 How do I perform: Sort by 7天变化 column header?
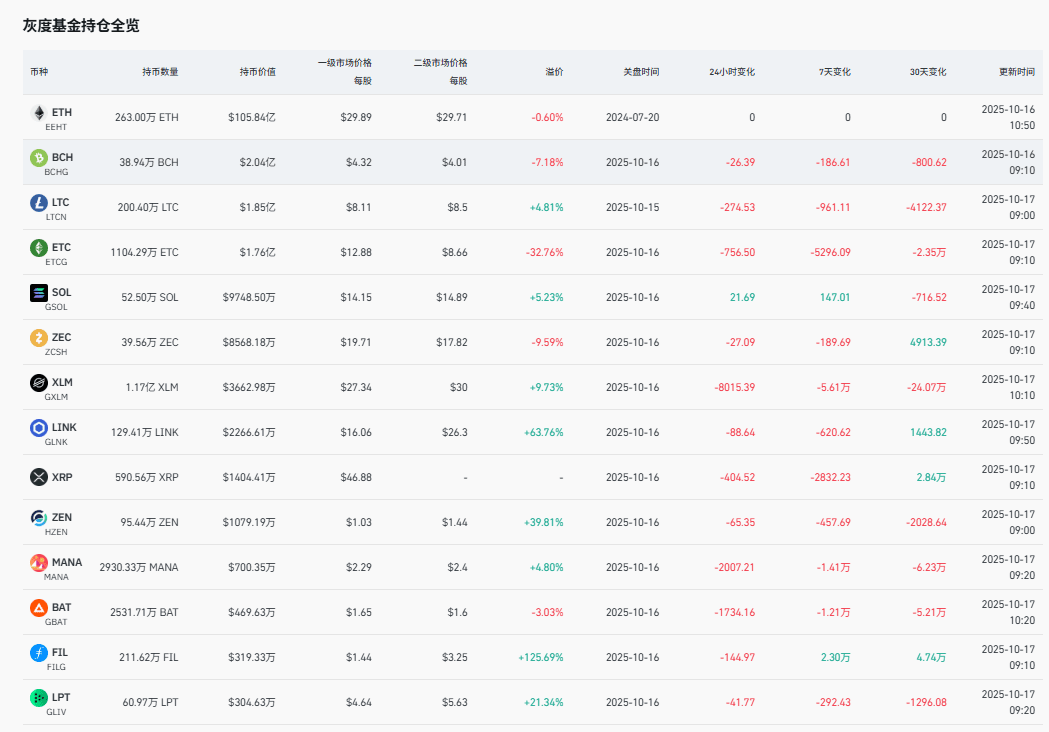(834, 72)
